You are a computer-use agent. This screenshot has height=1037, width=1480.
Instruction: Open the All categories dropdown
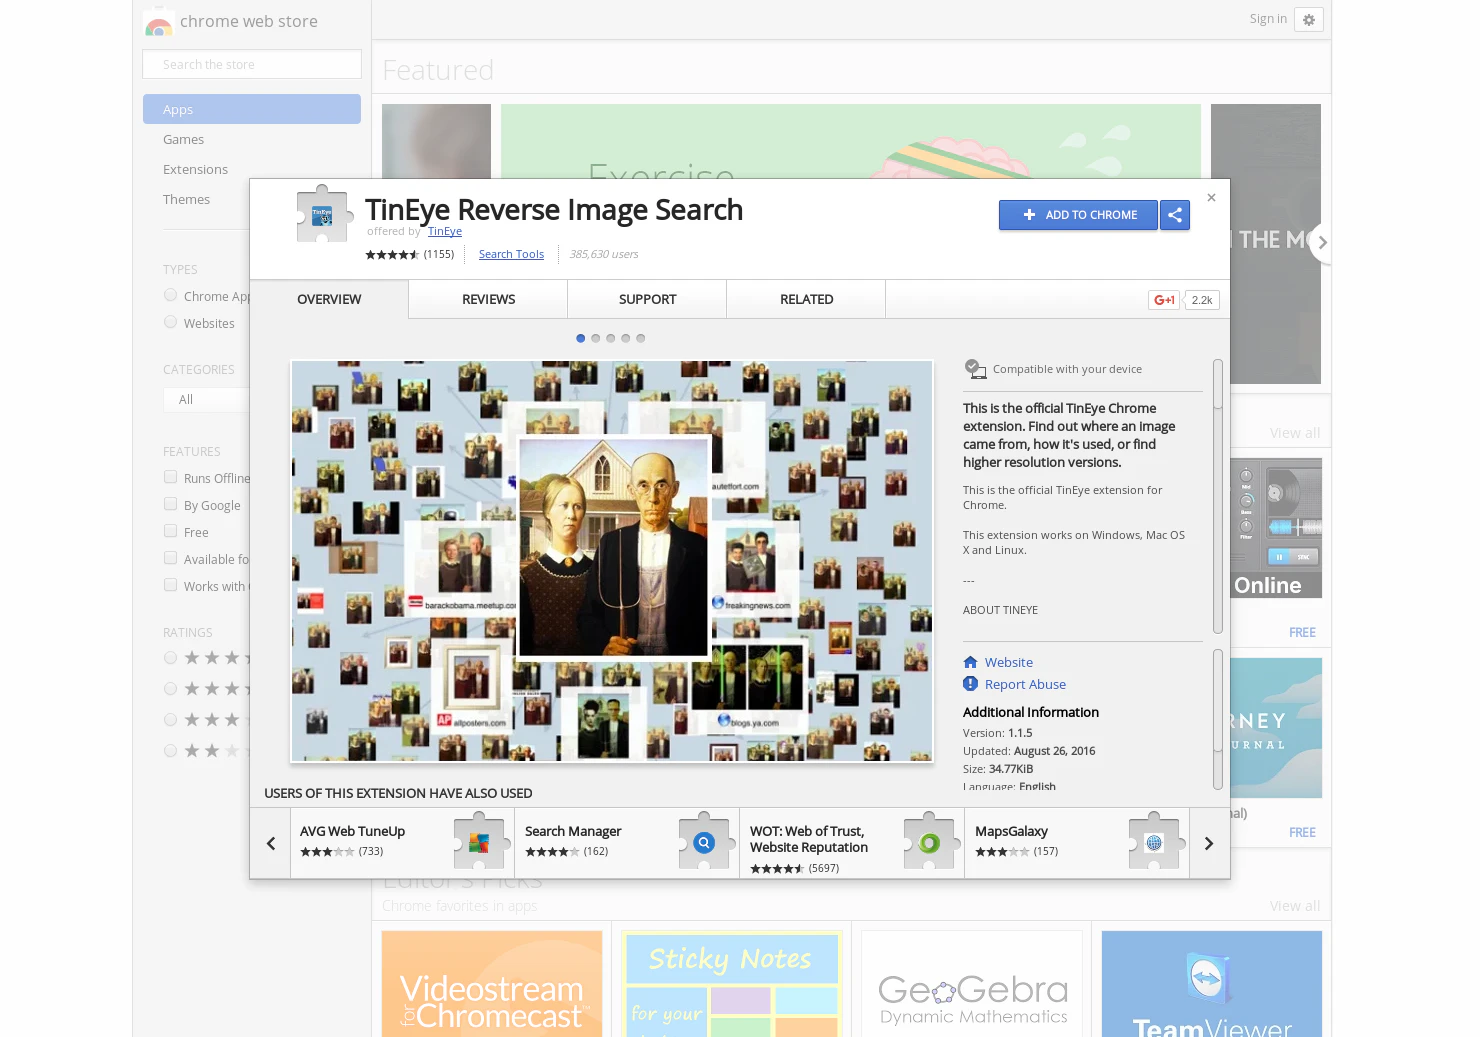207,400
